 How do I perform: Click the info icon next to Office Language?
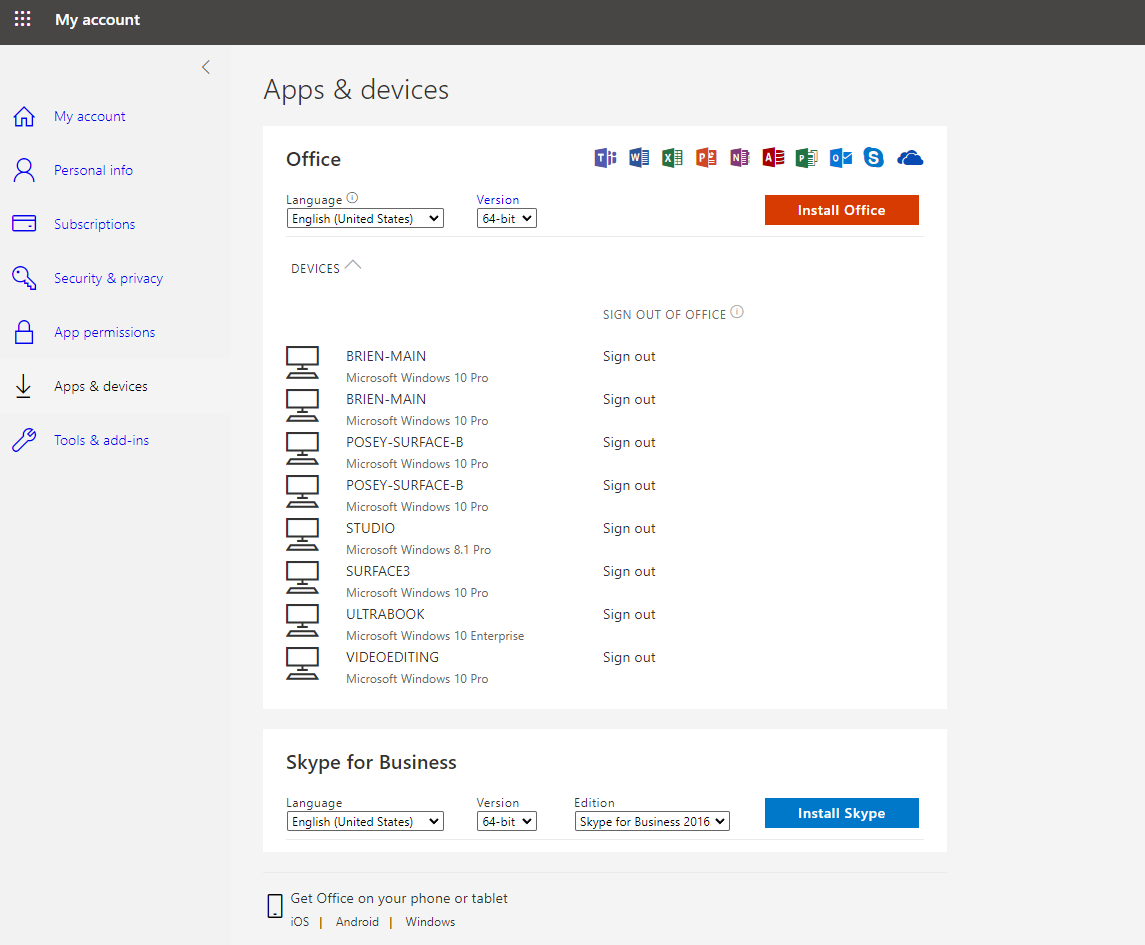352,198
